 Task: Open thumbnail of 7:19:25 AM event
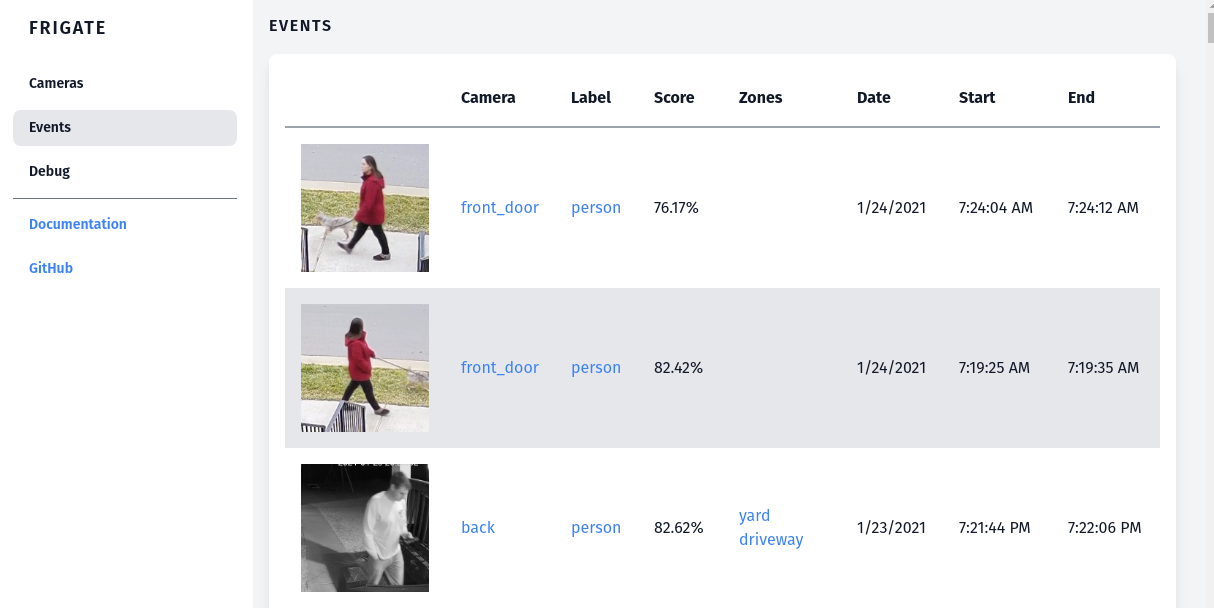tap(365, 368)
